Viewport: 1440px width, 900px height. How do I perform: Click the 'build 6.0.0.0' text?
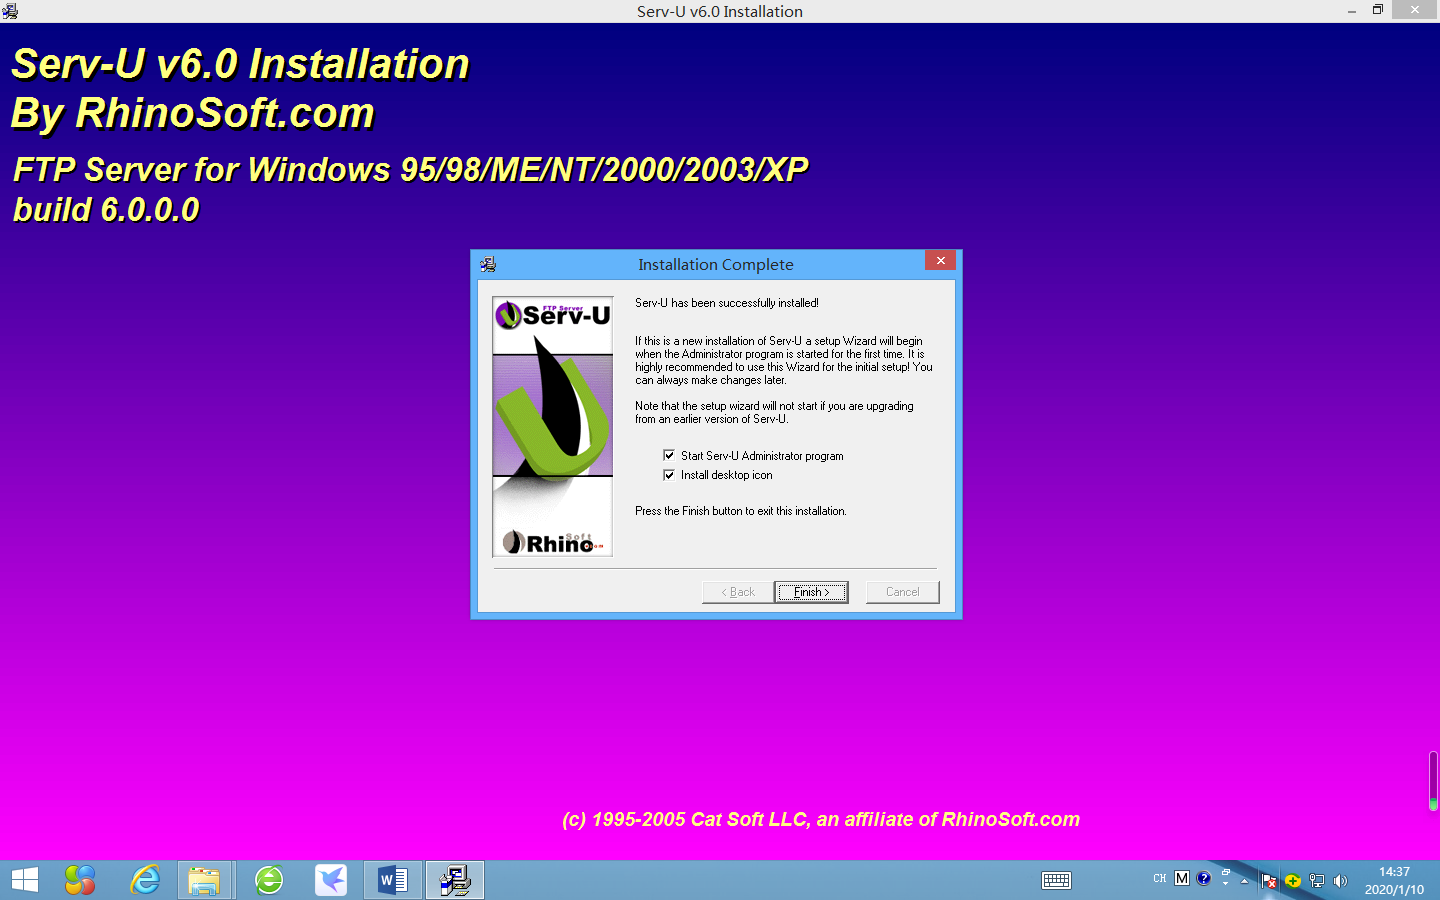pos(106,210)
